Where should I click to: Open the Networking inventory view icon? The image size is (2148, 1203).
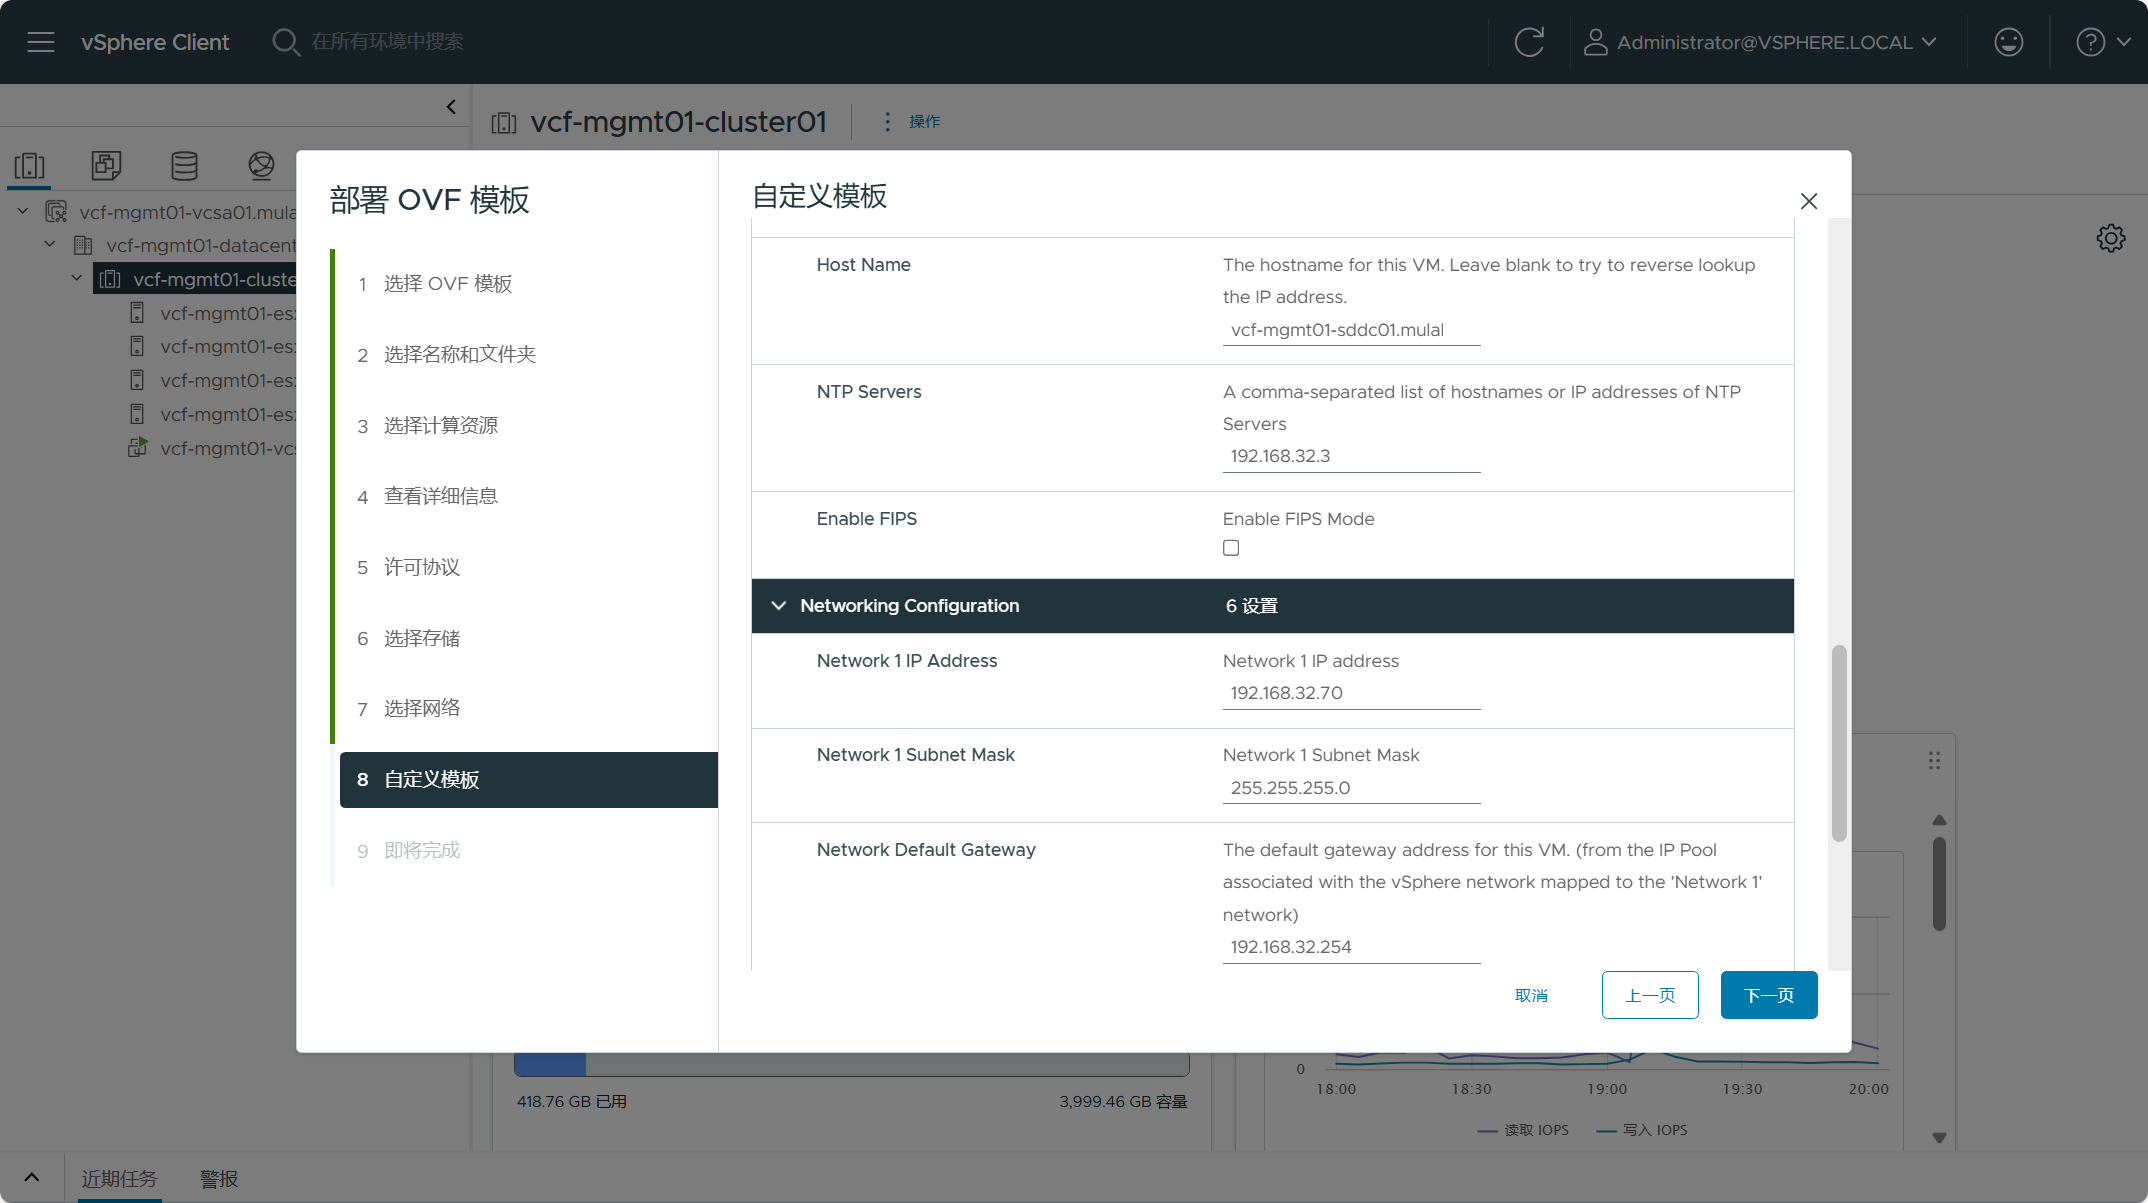261,165
